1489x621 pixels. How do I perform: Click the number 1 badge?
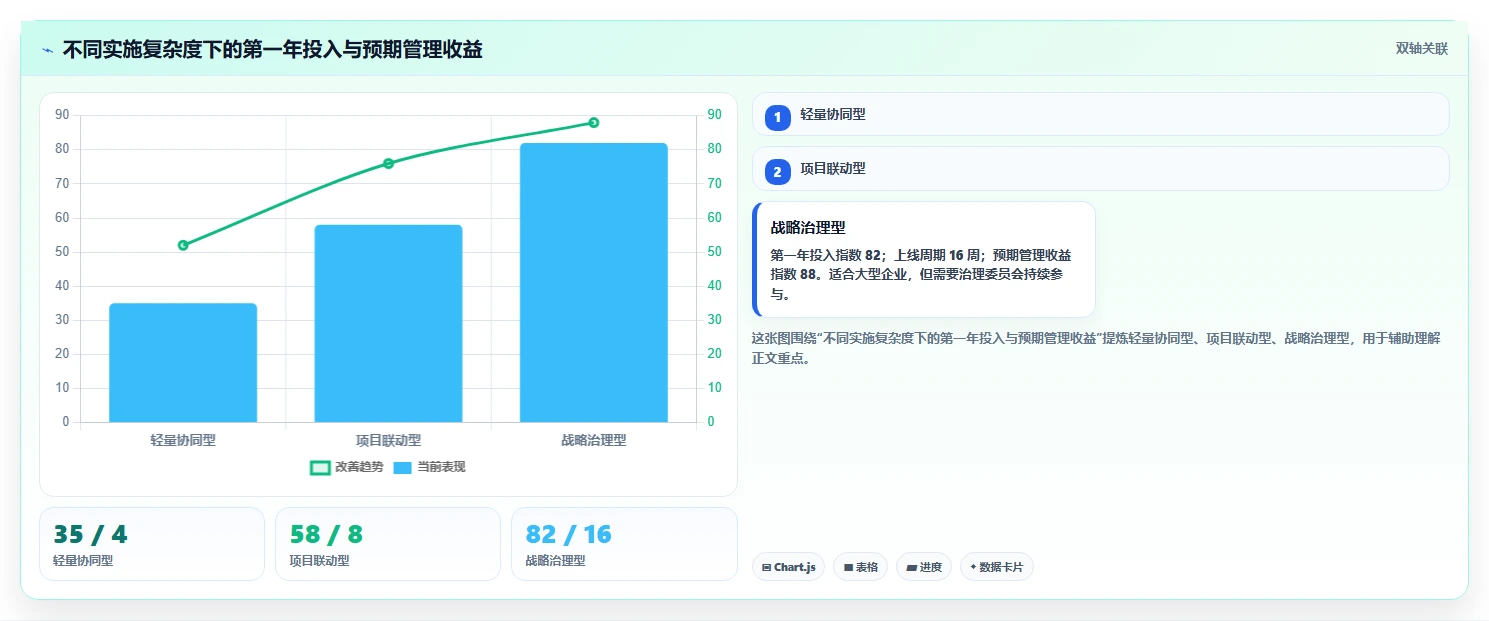tap(777, 118)
